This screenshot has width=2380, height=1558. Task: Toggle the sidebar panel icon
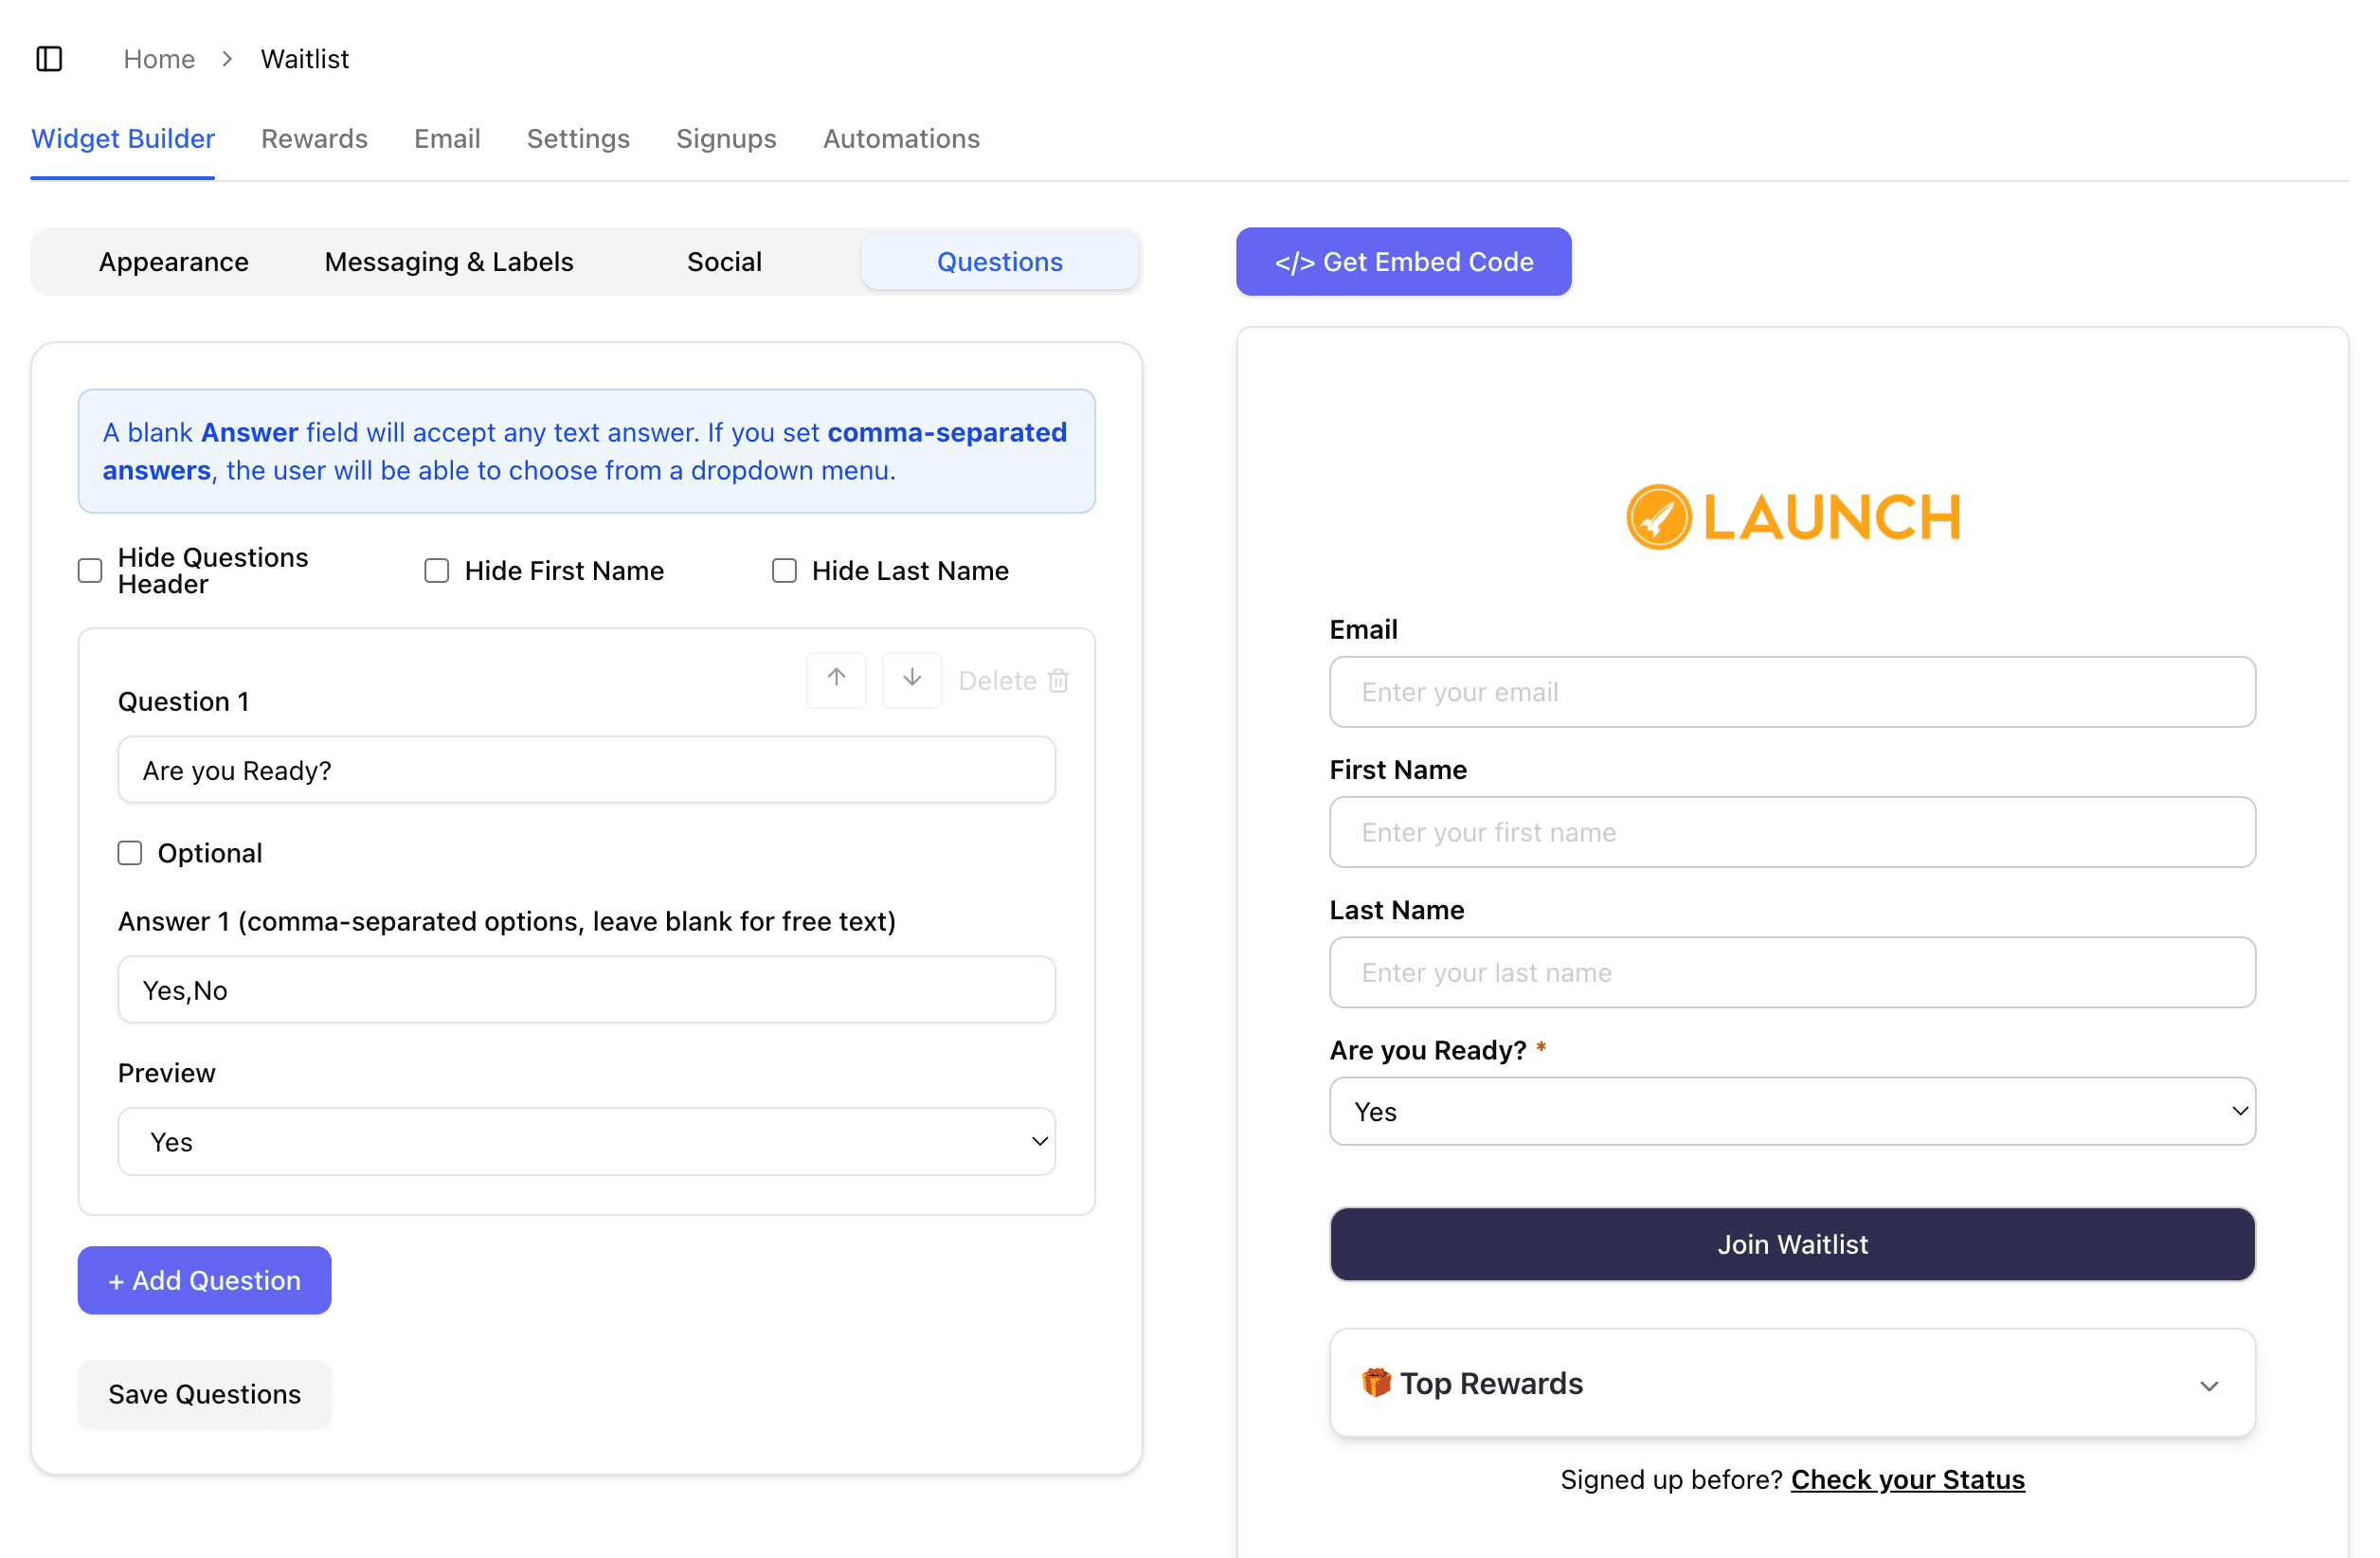49,59
